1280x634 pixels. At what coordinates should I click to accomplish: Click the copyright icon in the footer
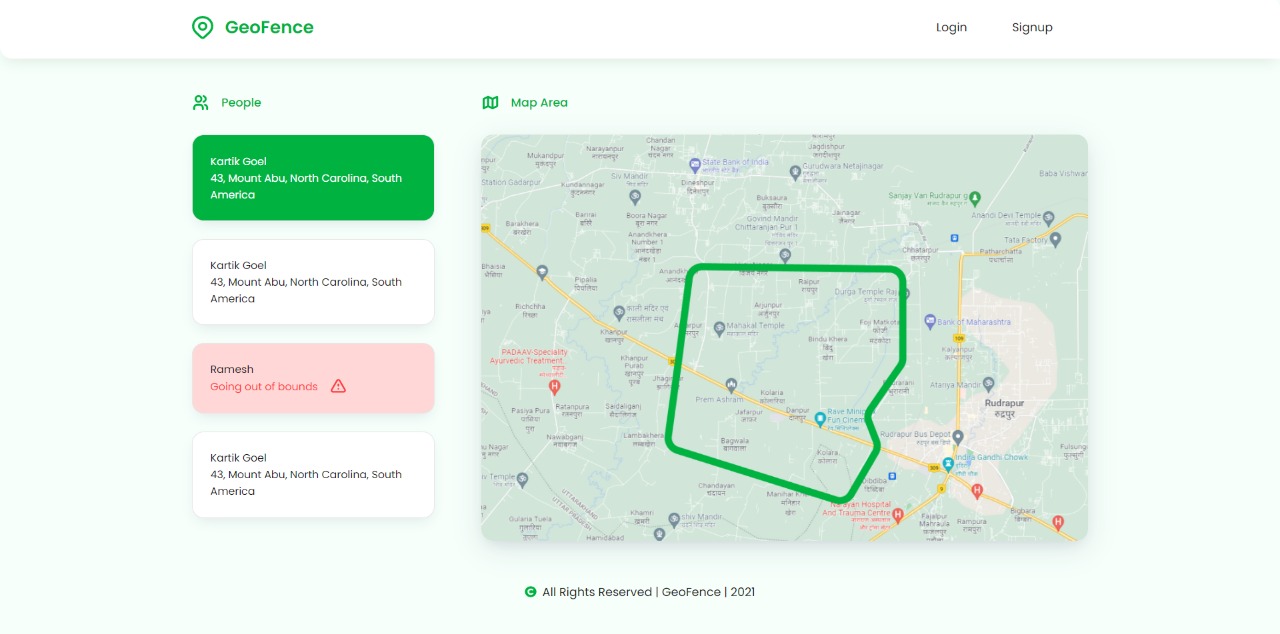pos(531,592)
